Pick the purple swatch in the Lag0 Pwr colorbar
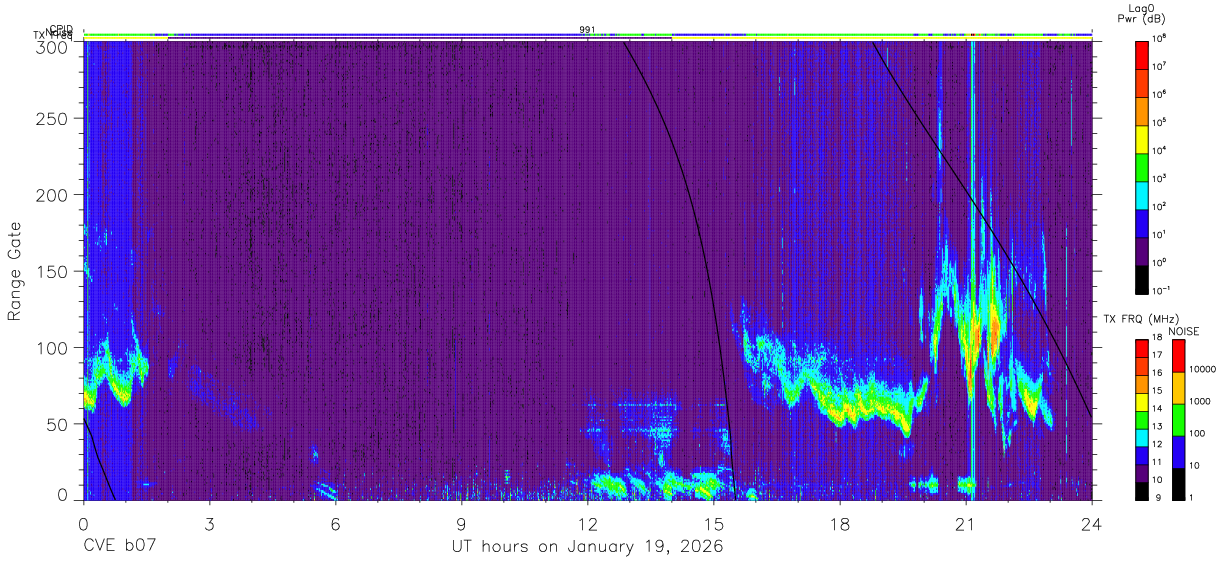1228x567 pixels. (x=1142, y=249)
